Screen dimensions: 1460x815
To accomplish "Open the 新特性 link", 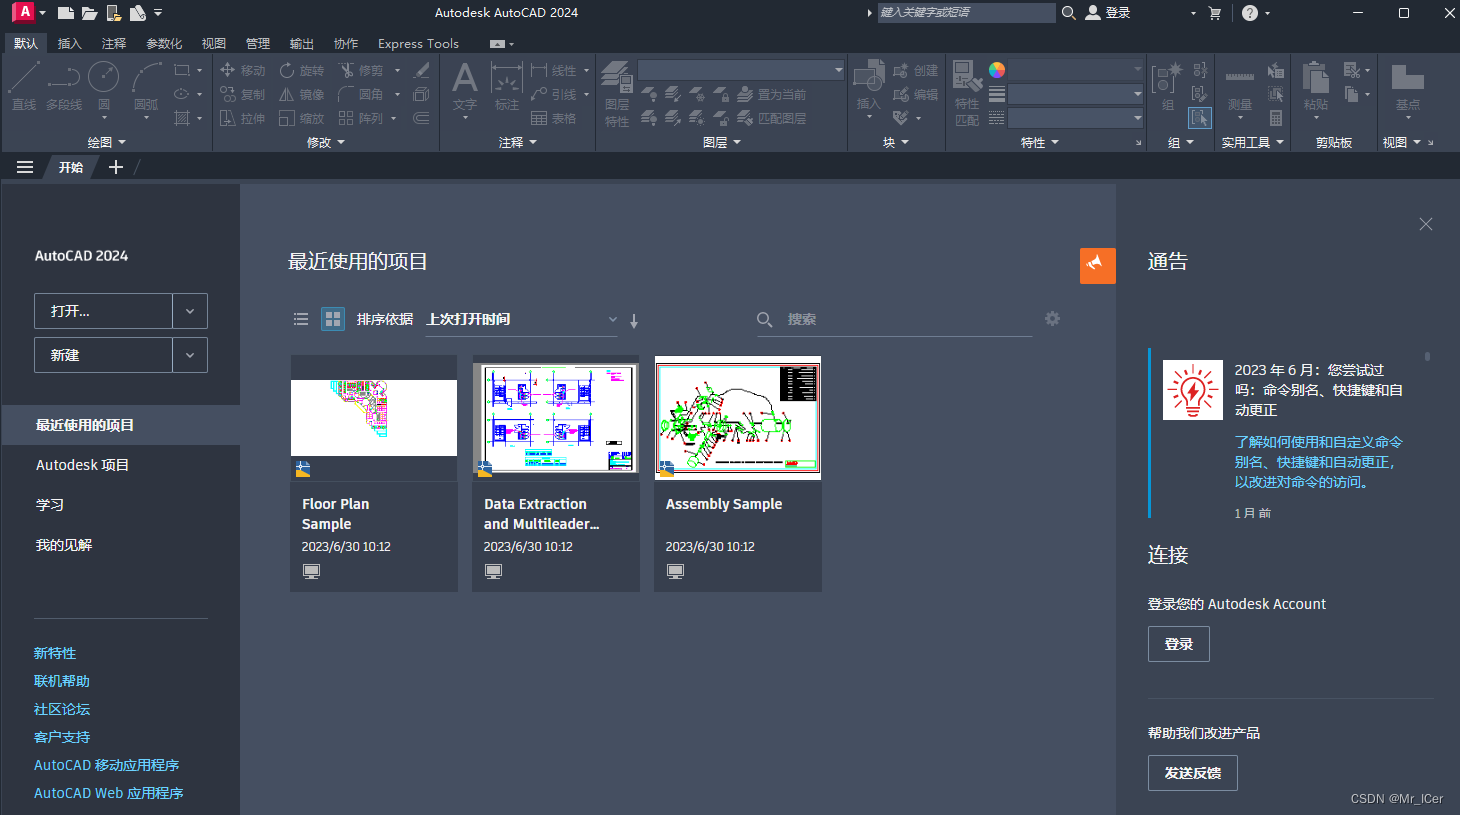I will (x=55, y=653).
